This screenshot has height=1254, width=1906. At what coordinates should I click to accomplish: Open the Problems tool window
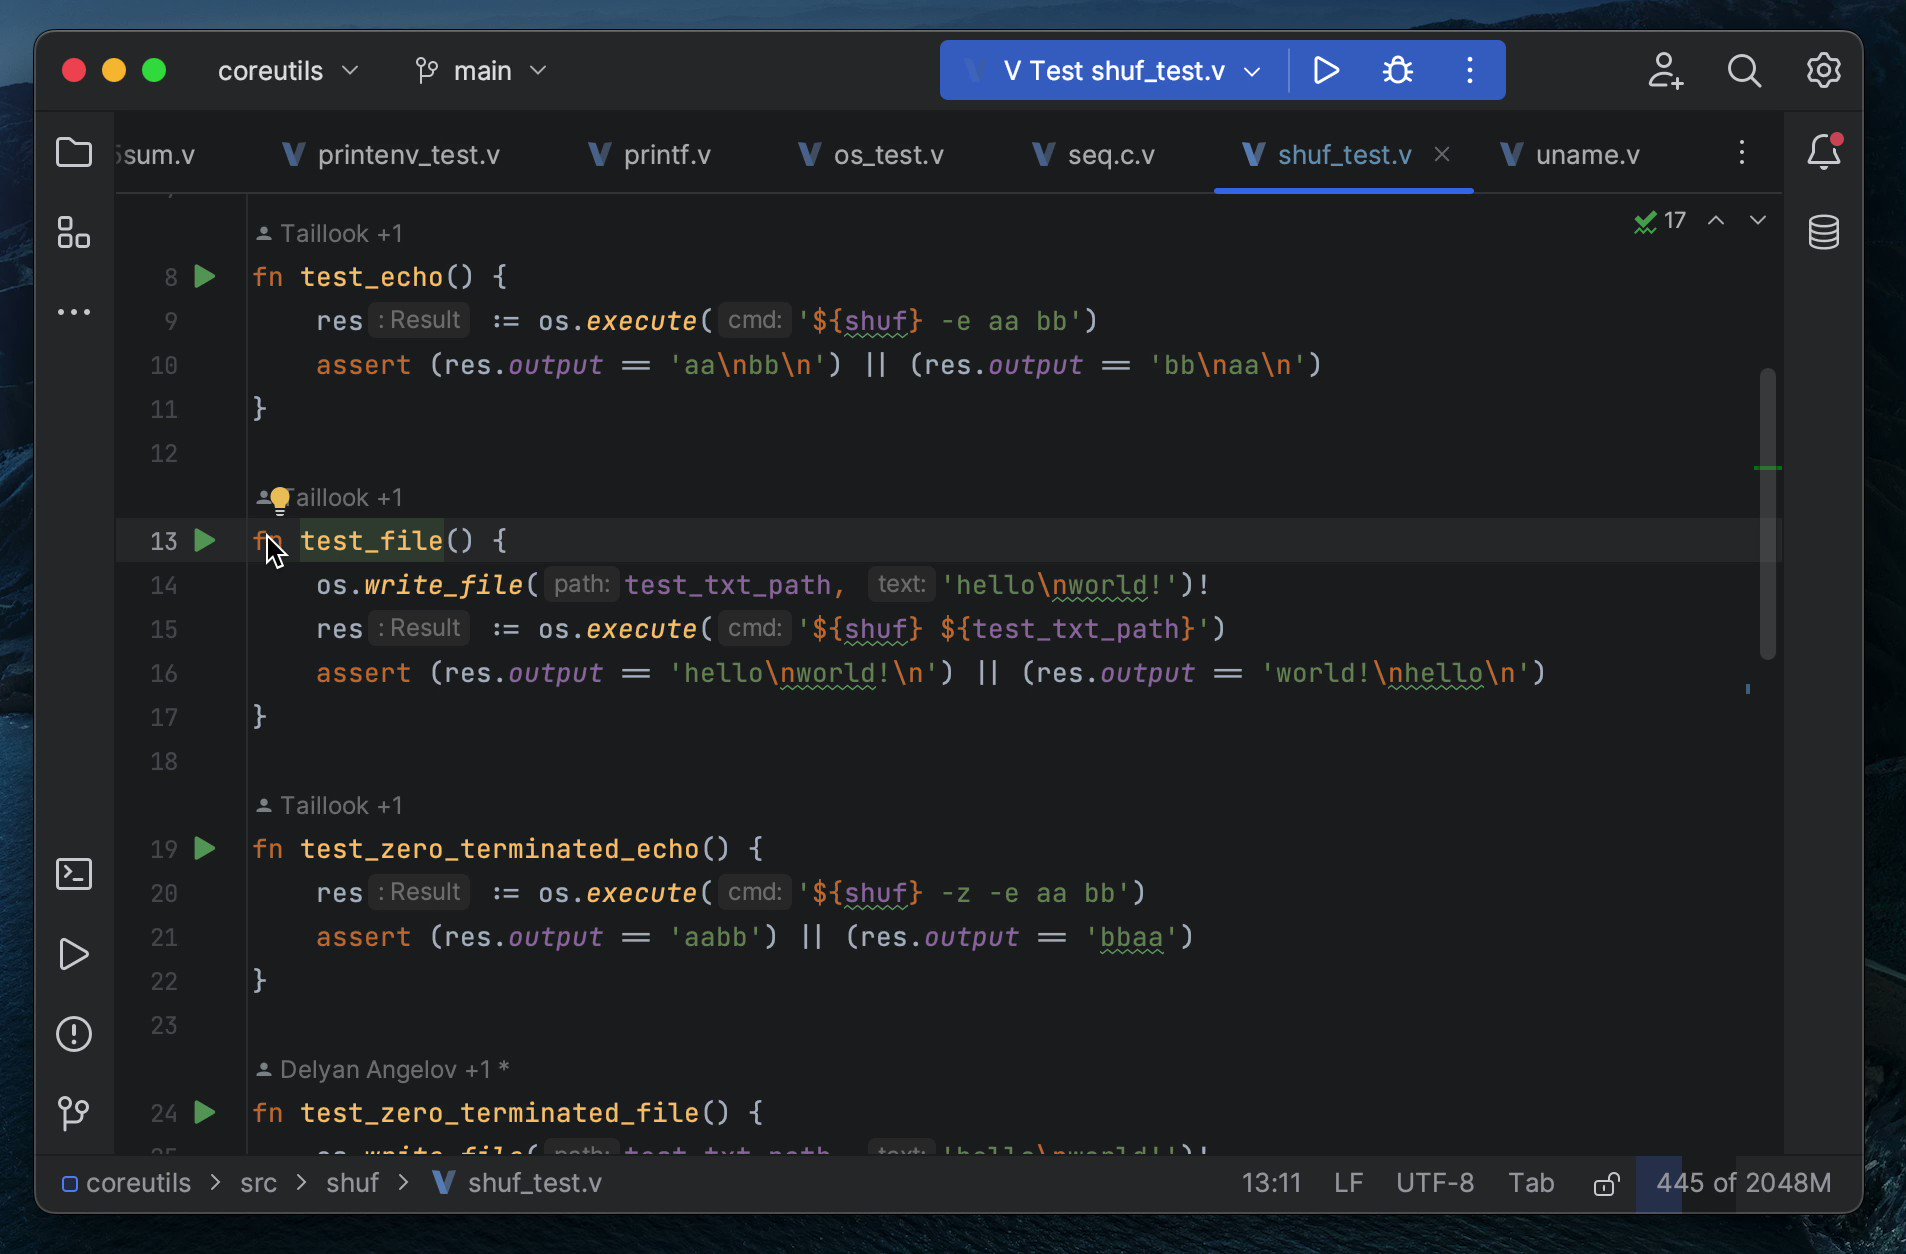tap(73, 1033)
